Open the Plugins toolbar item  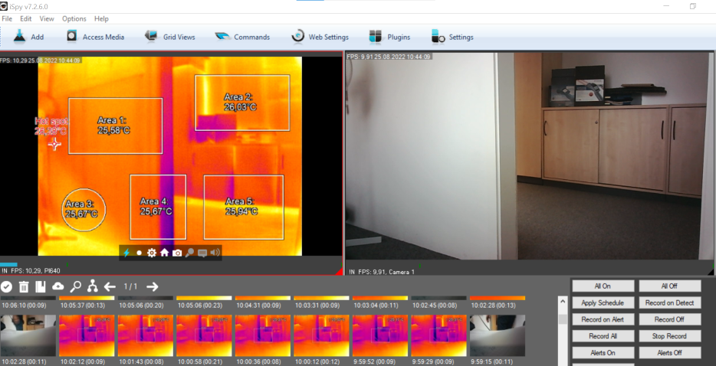point(390,37)
